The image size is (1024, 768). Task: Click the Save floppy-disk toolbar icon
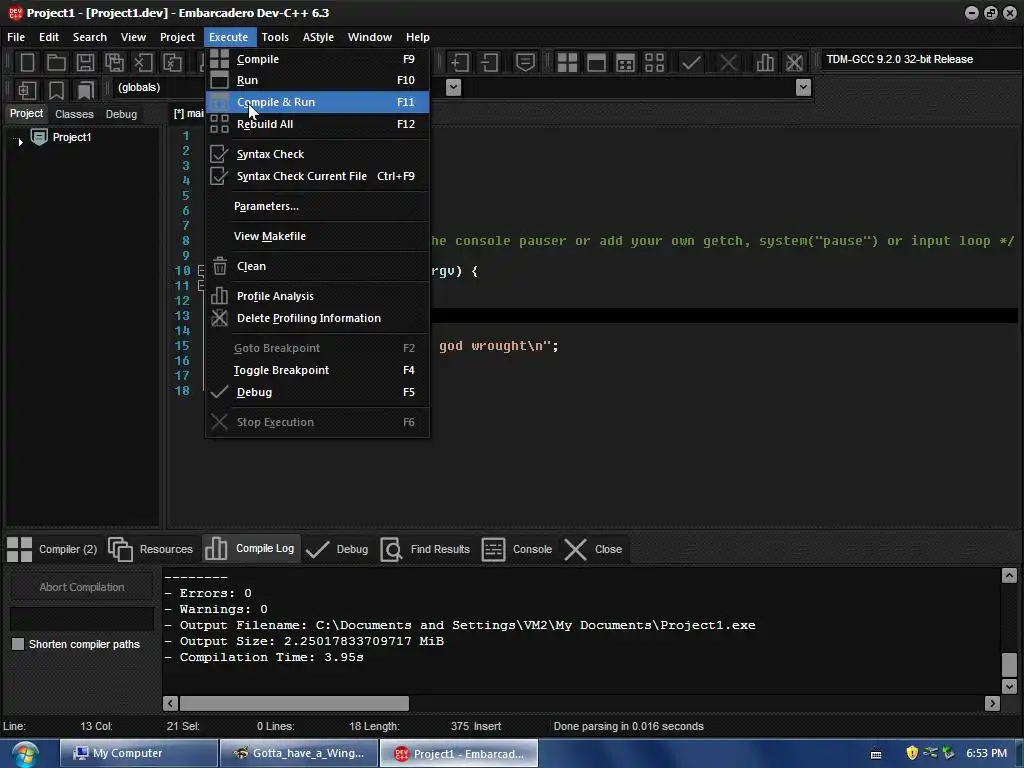(85, 63)
